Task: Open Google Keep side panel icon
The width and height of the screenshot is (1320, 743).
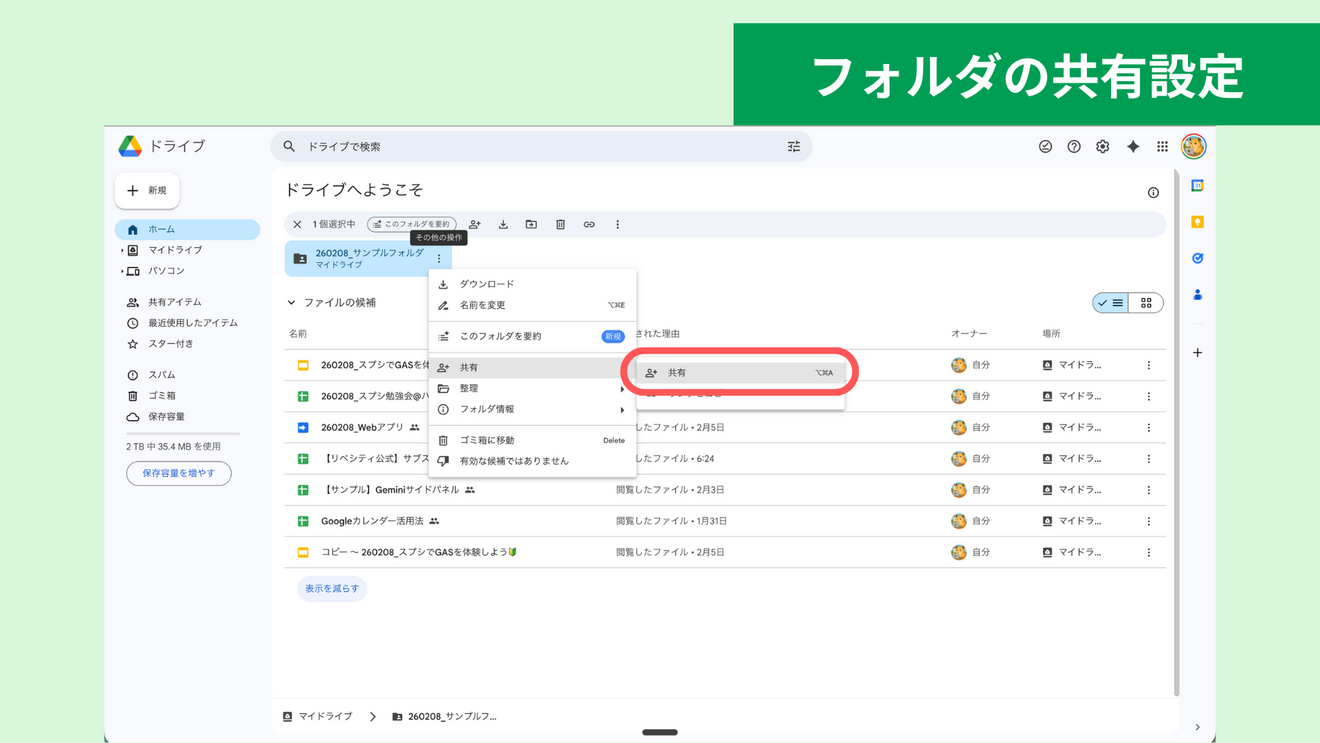Action: tap(1197, 222)
